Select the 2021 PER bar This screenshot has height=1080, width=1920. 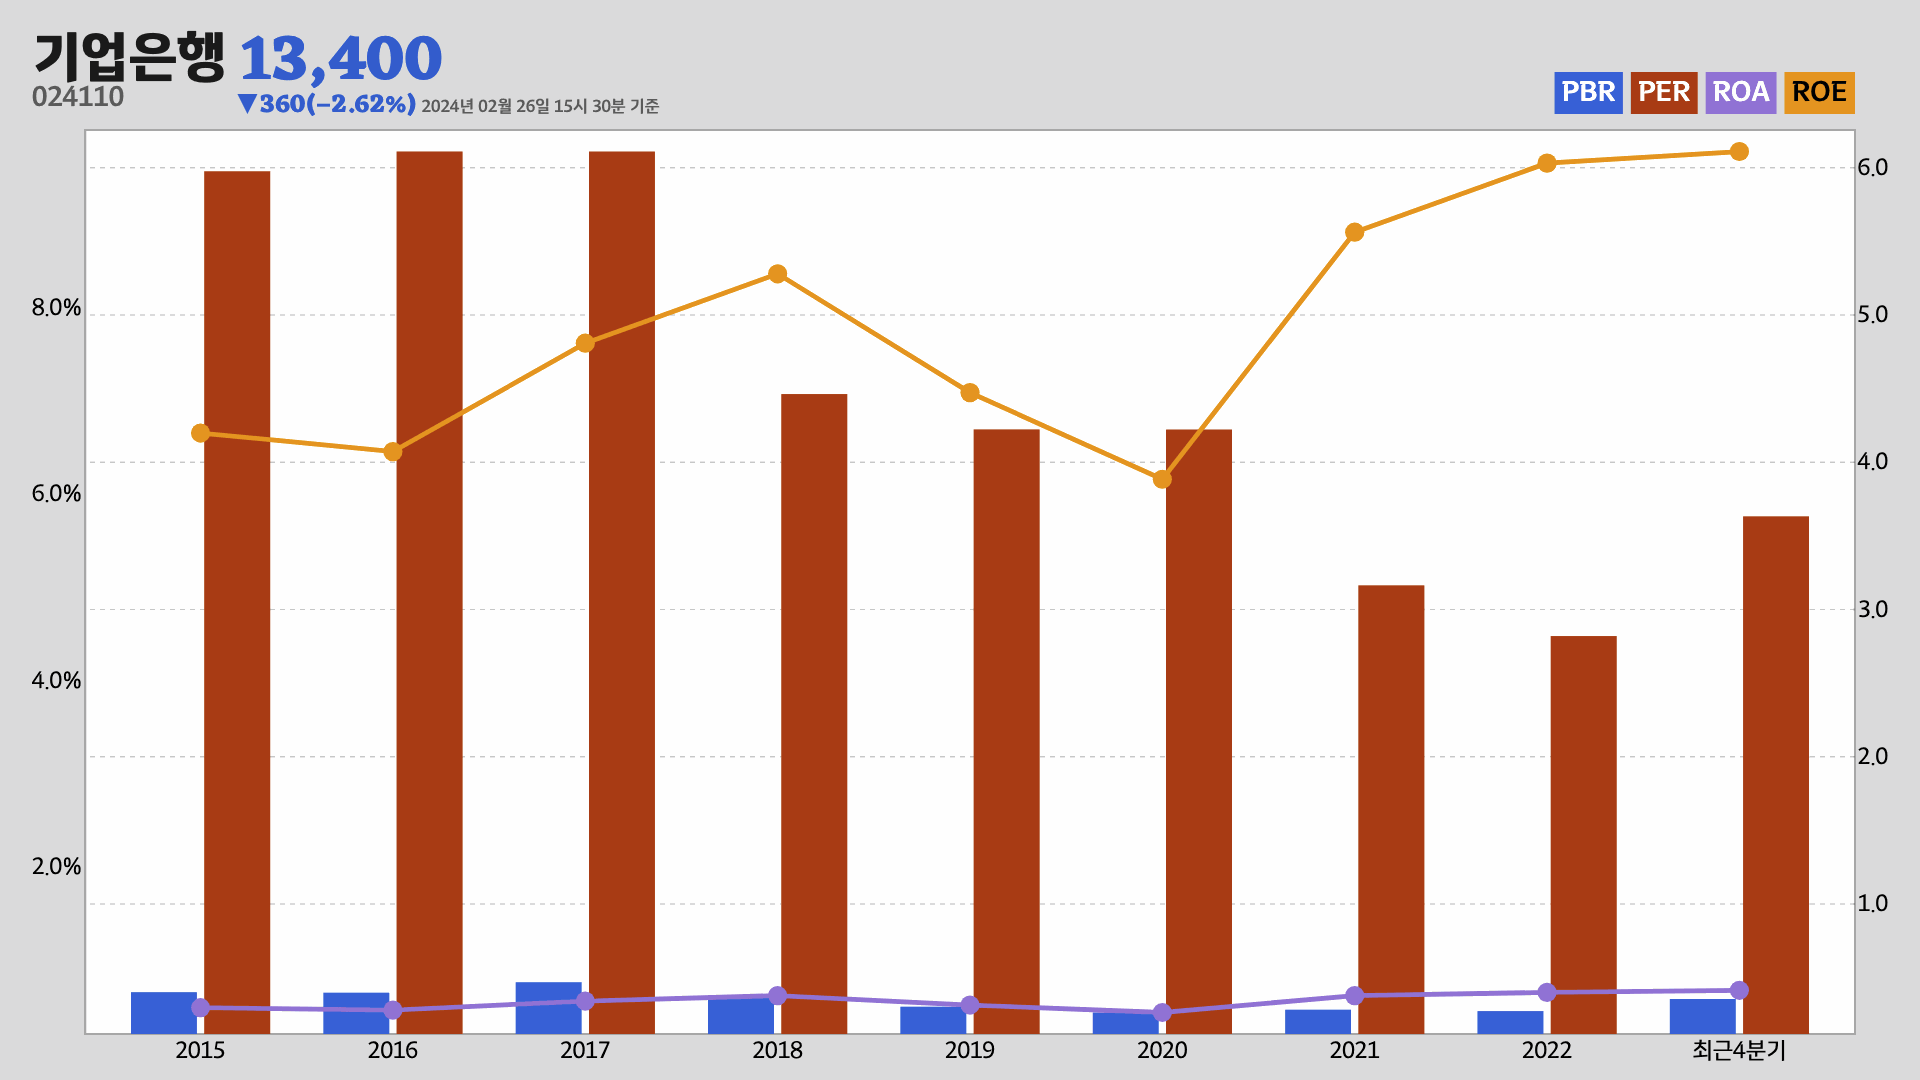point(1391,809)
